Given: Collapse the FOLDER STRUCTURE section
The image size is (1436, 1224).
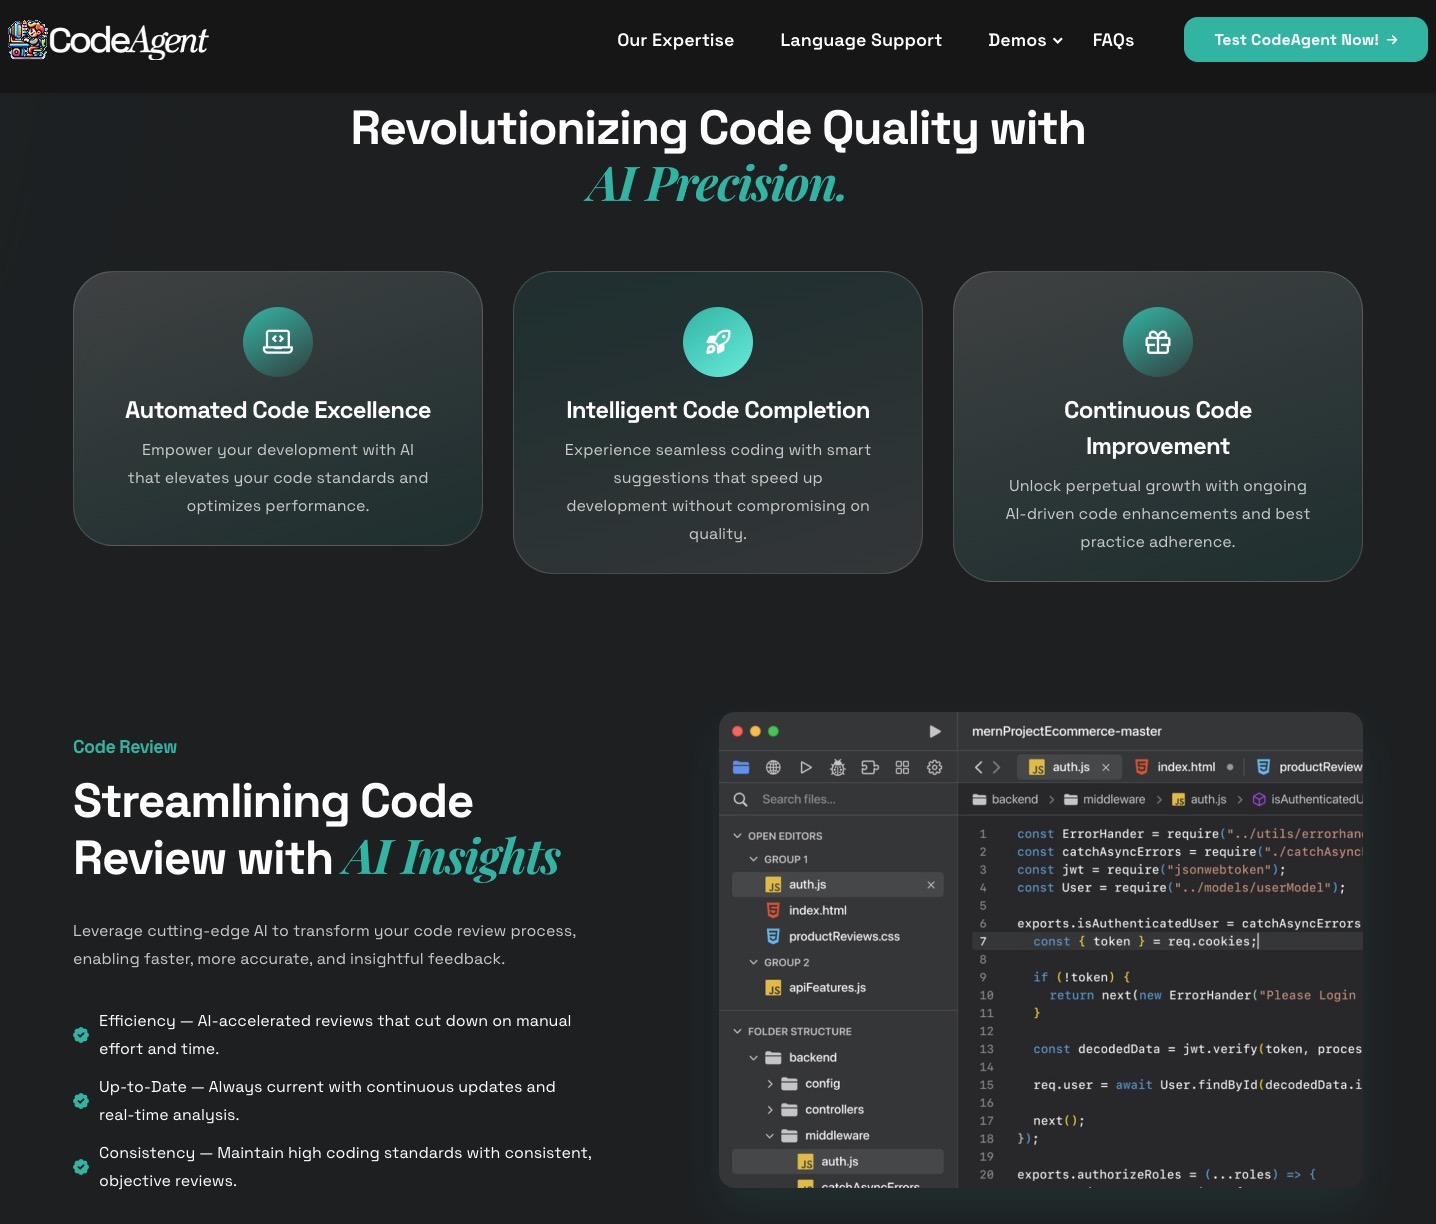Looking at the screenshot, I should pyautogui.click(x=738, y=1031).
